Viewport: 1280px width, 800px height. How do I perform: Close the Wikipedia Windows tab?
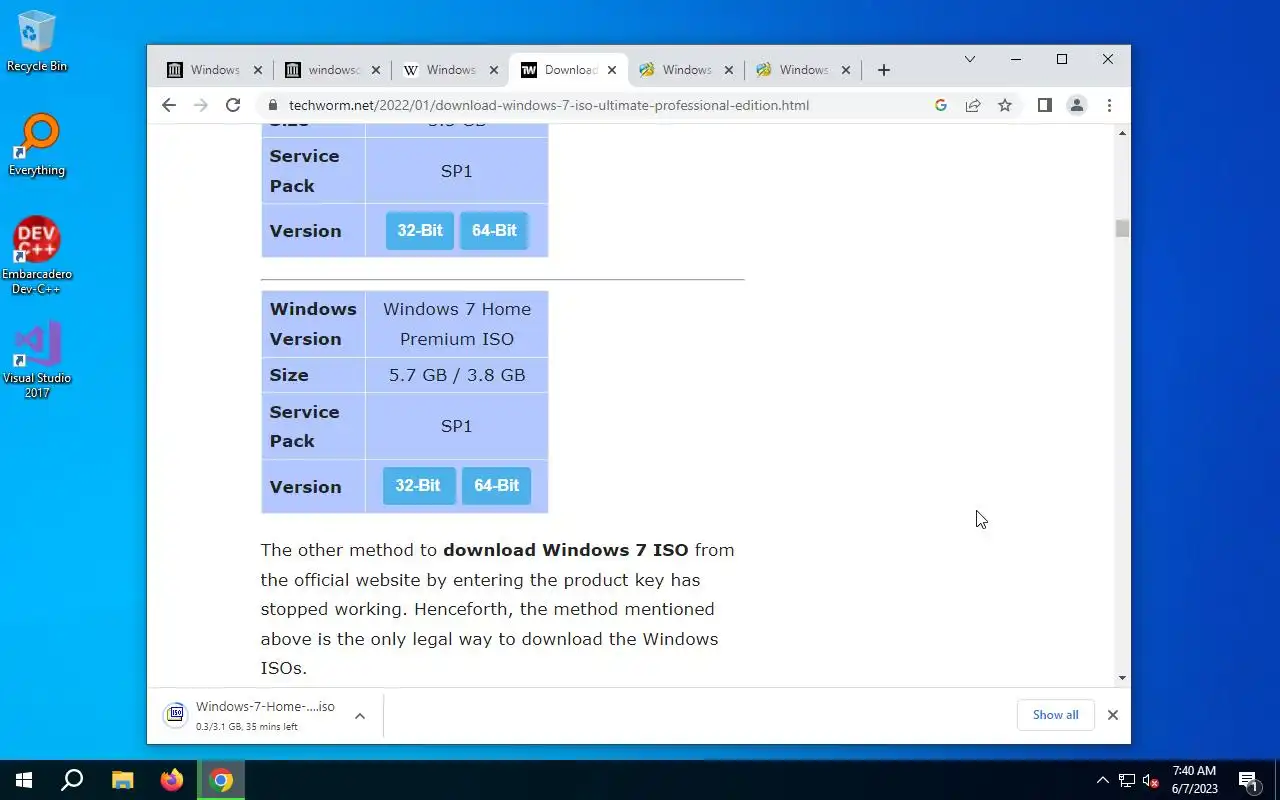pyautogui.click(x=494, y=70)
